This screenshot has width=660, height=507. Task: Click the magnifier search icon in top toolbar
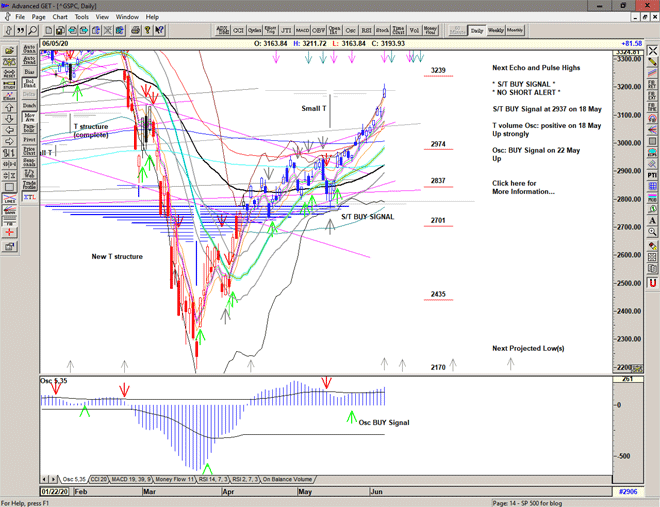pos(32,30)
